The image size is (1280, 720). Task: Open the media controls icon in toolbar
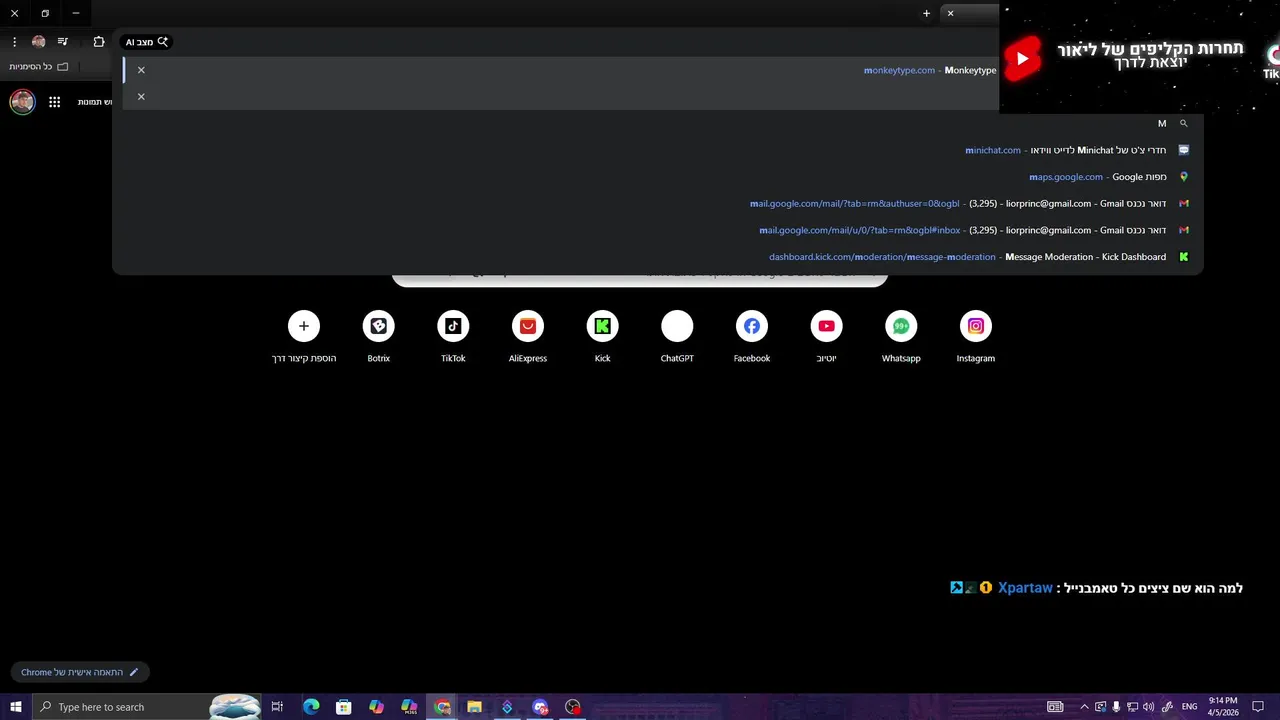pos(63,42)
